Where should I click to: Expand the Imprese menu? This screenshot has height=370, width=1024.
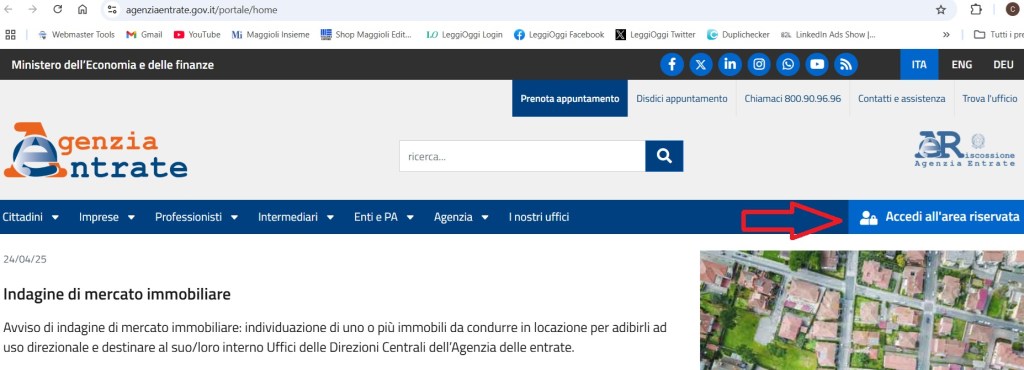(107, 217)
